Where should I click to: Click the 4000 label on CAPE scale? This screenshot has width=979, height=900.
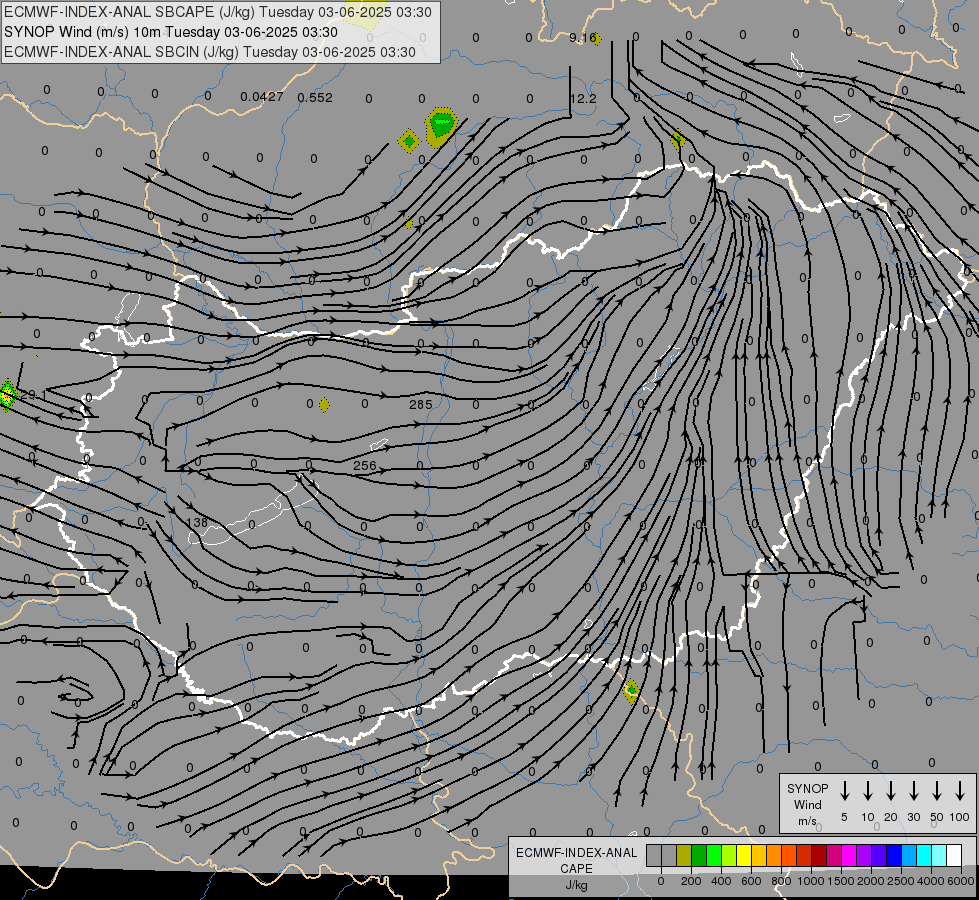(x=930, y=881)
